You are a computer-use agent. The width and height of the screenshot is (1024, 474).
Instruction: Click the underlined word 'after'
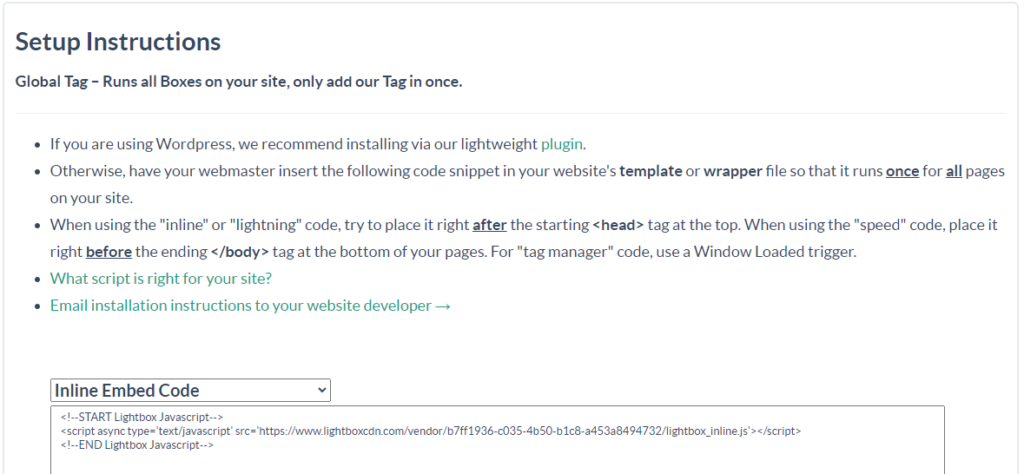click(x=490, y=225)
